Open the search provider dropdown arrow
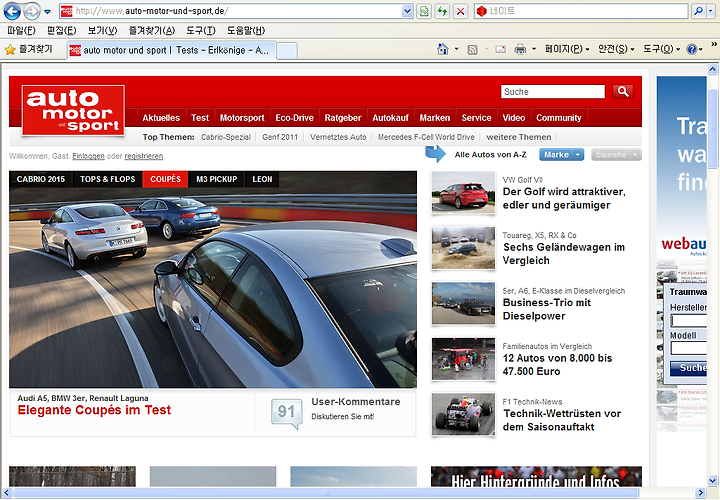 coord(711,11)
